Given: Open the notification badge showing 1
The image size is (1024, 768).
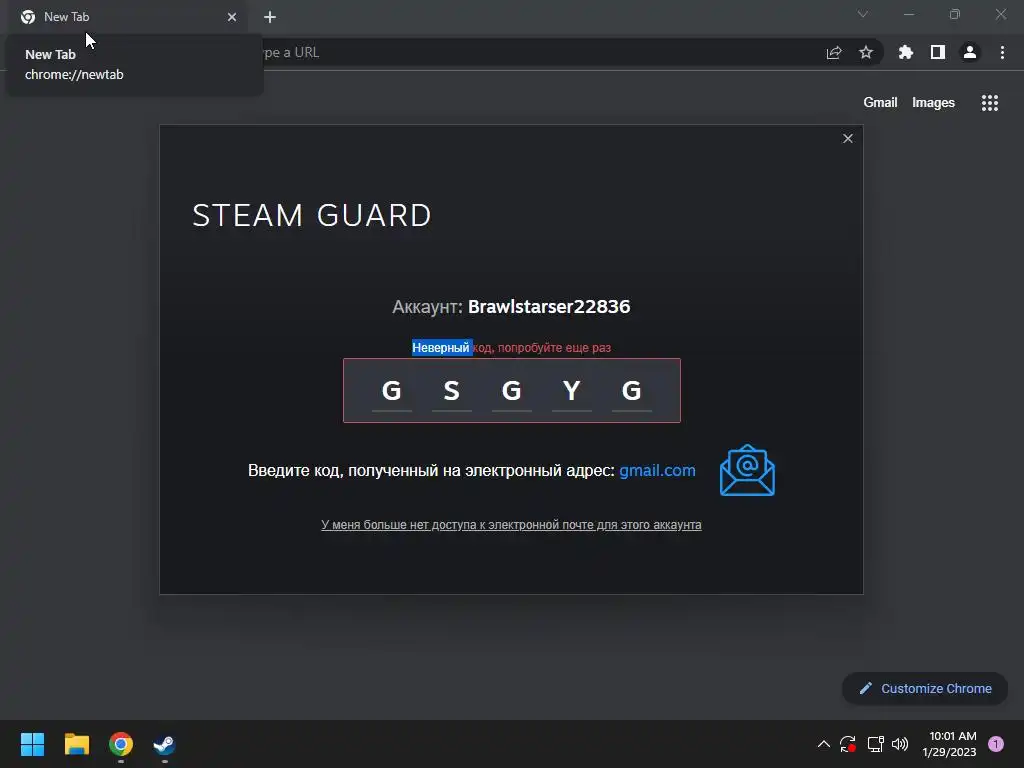Looking at the screenshot, I should pos(996,744).
